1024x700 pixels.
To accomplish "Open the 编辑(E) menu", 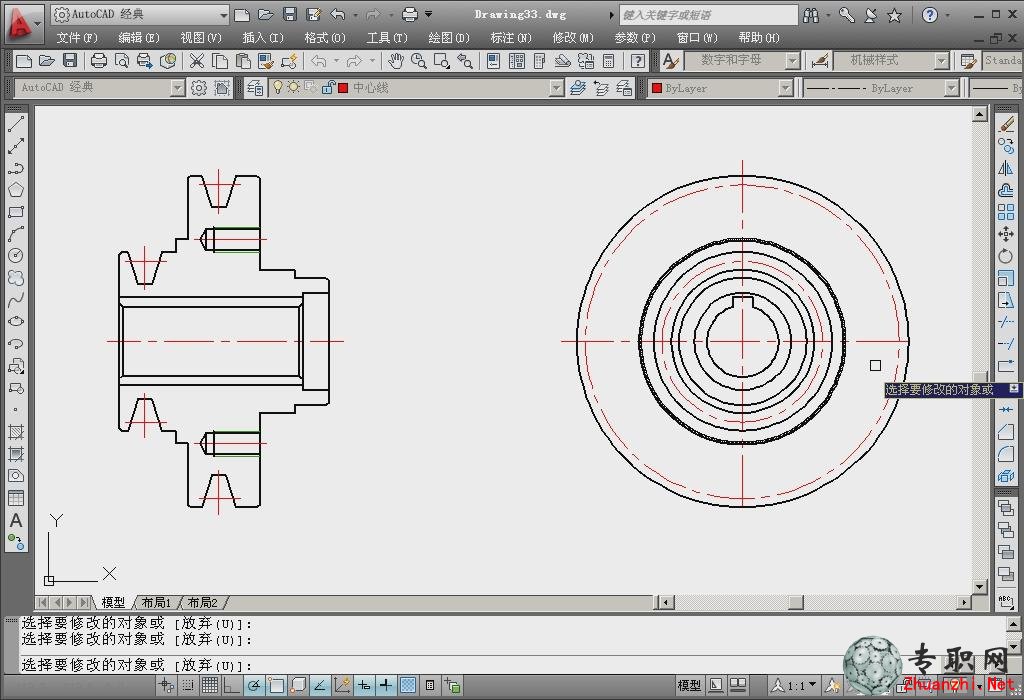I will pyautogui.click(x=139, y=38).
